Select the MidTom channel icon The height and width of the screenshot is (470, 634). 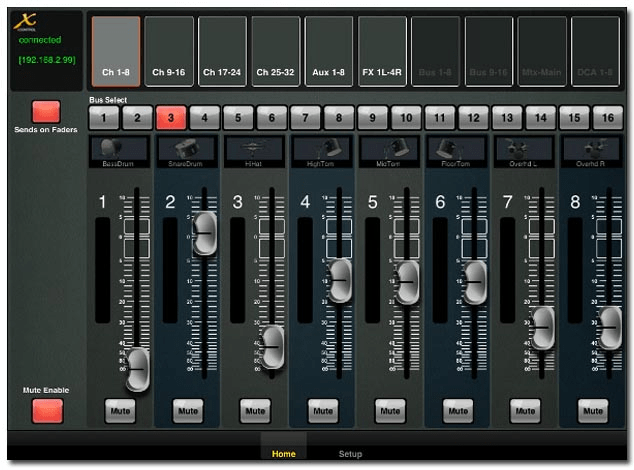tap(389, 152)
